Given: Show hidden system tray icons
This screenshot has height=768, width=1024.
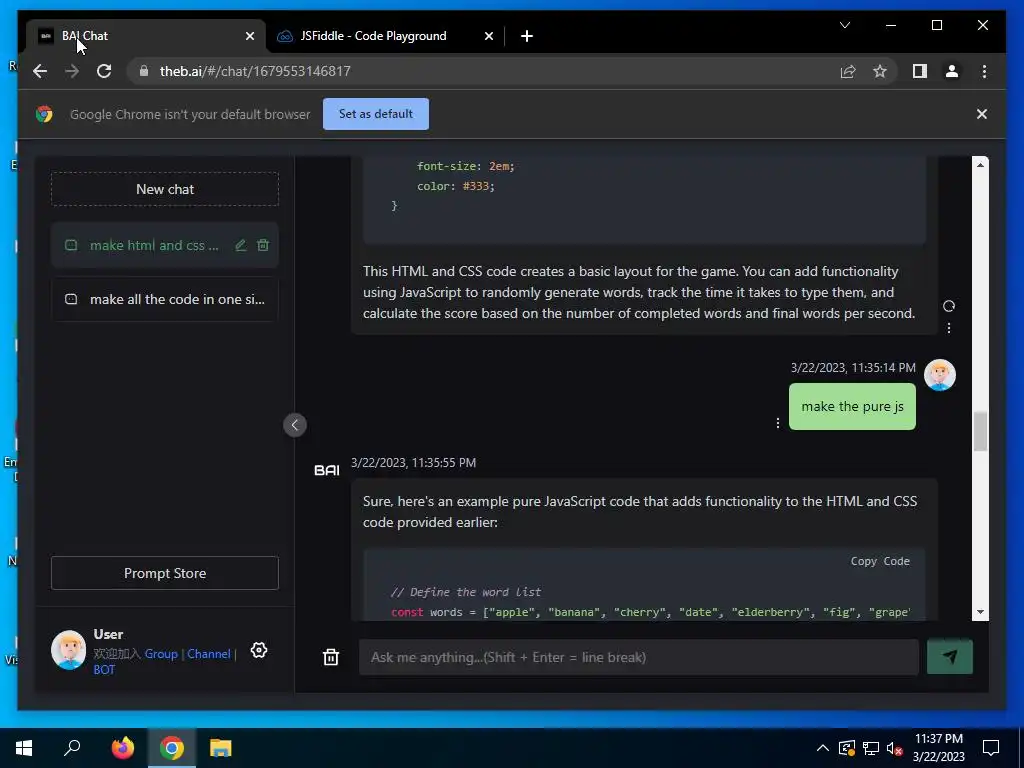Looking at the screenshot, I should pos(822,748).
